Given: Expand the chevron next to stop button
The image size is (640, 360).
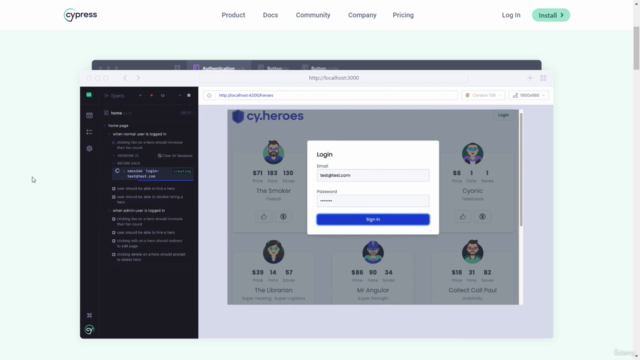Looking at the screenshot, I should 179,96.
